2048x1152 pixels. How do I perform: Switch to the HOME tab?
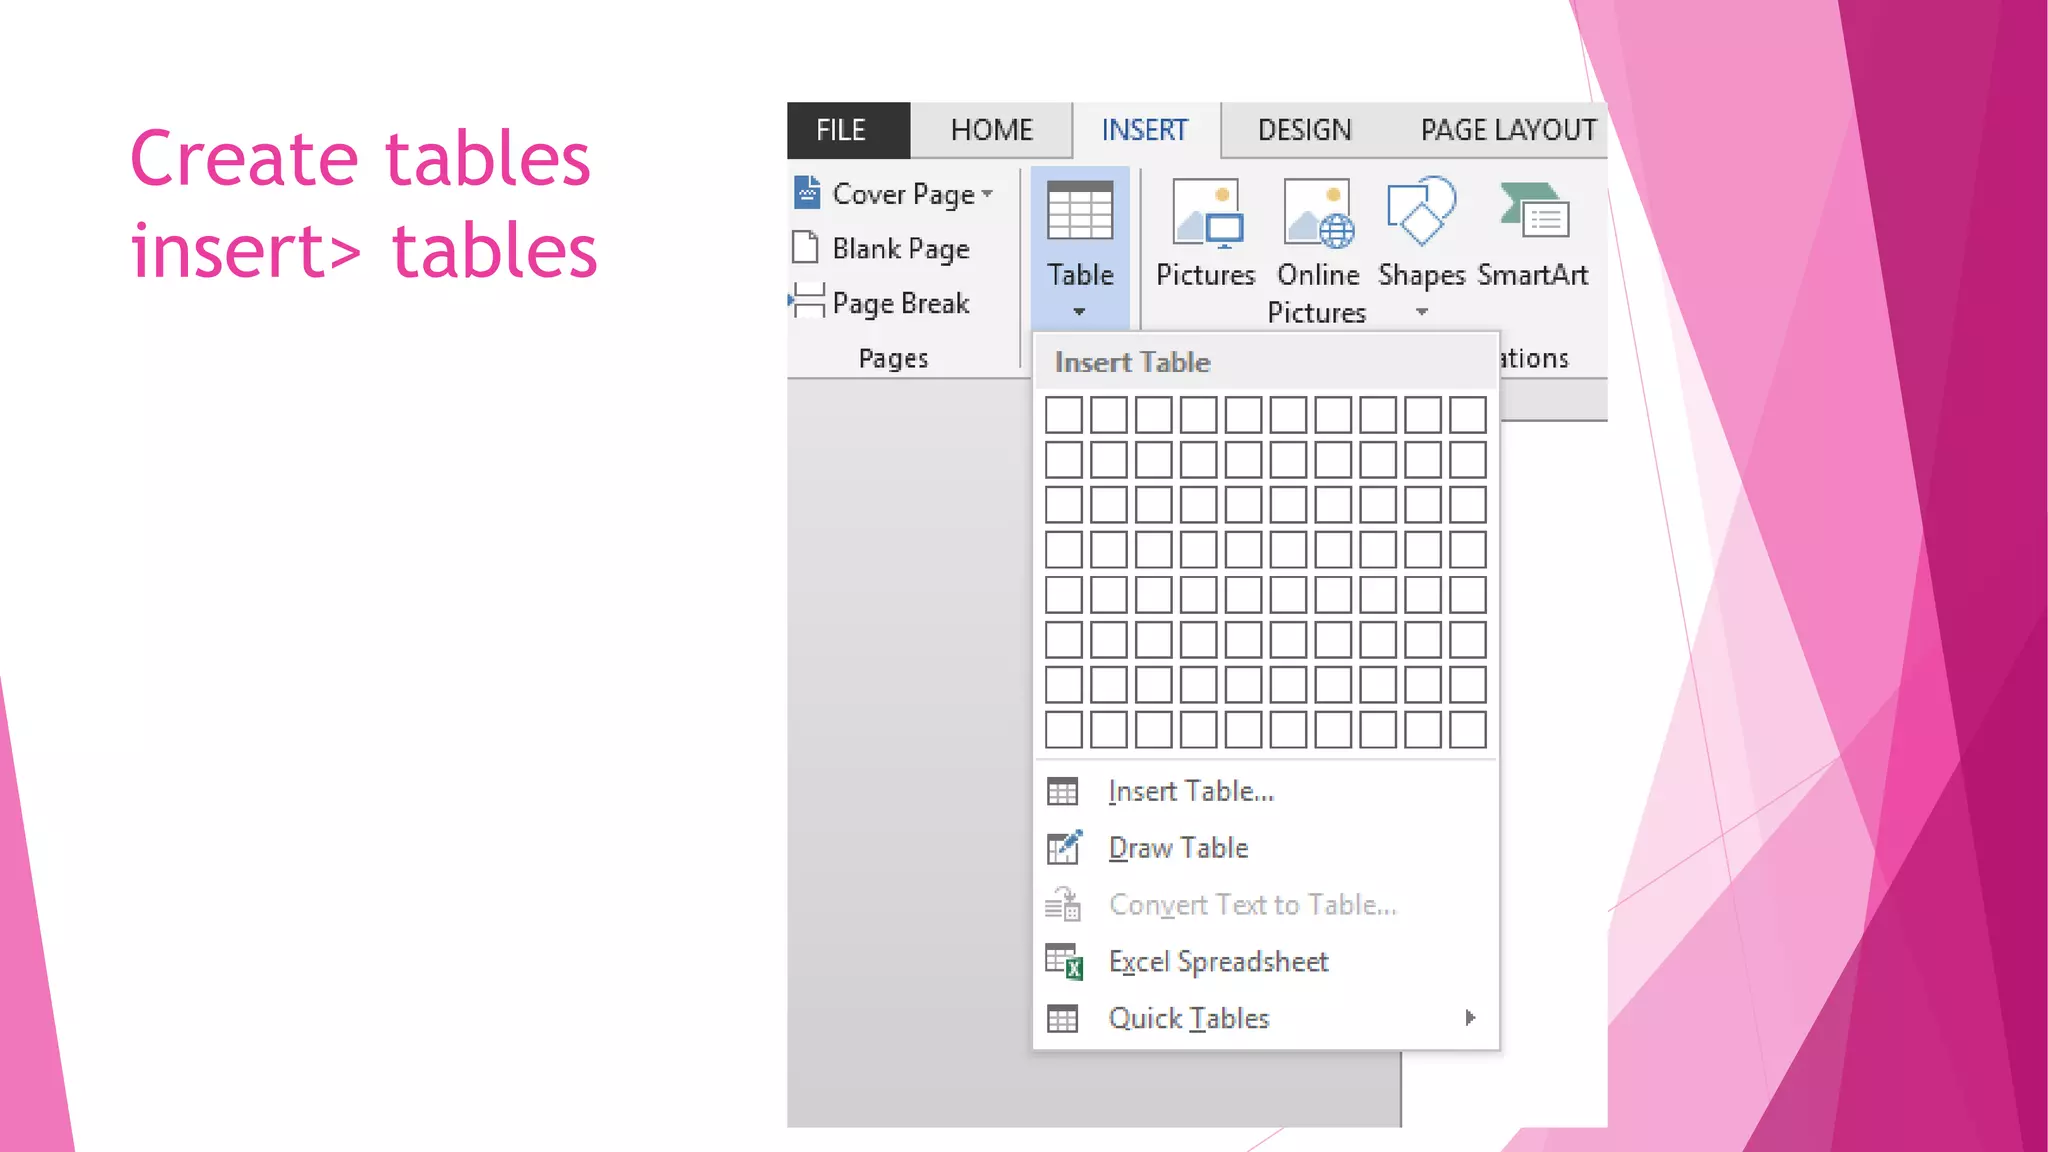click(991, 130)
